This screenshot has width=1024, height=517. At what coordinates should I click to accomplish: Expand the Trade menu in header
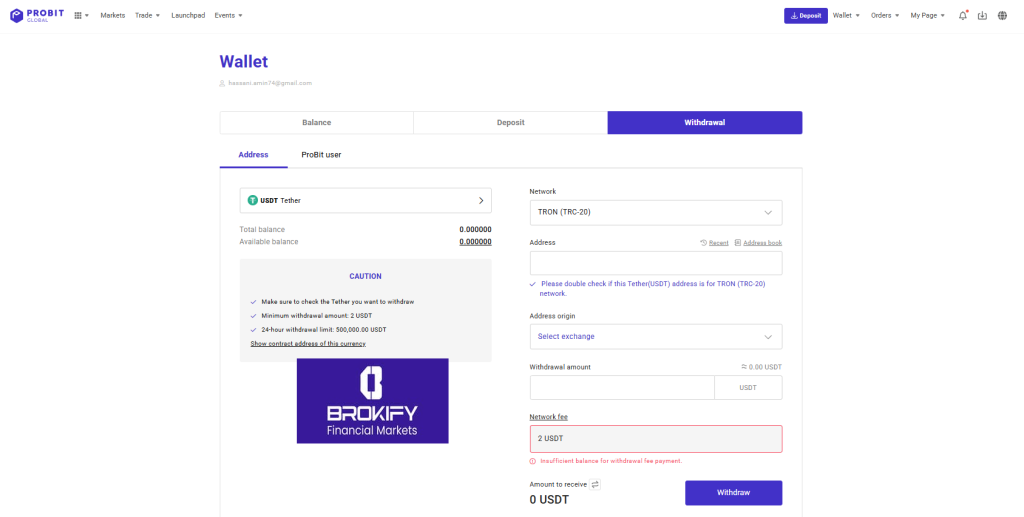(148, 16)
